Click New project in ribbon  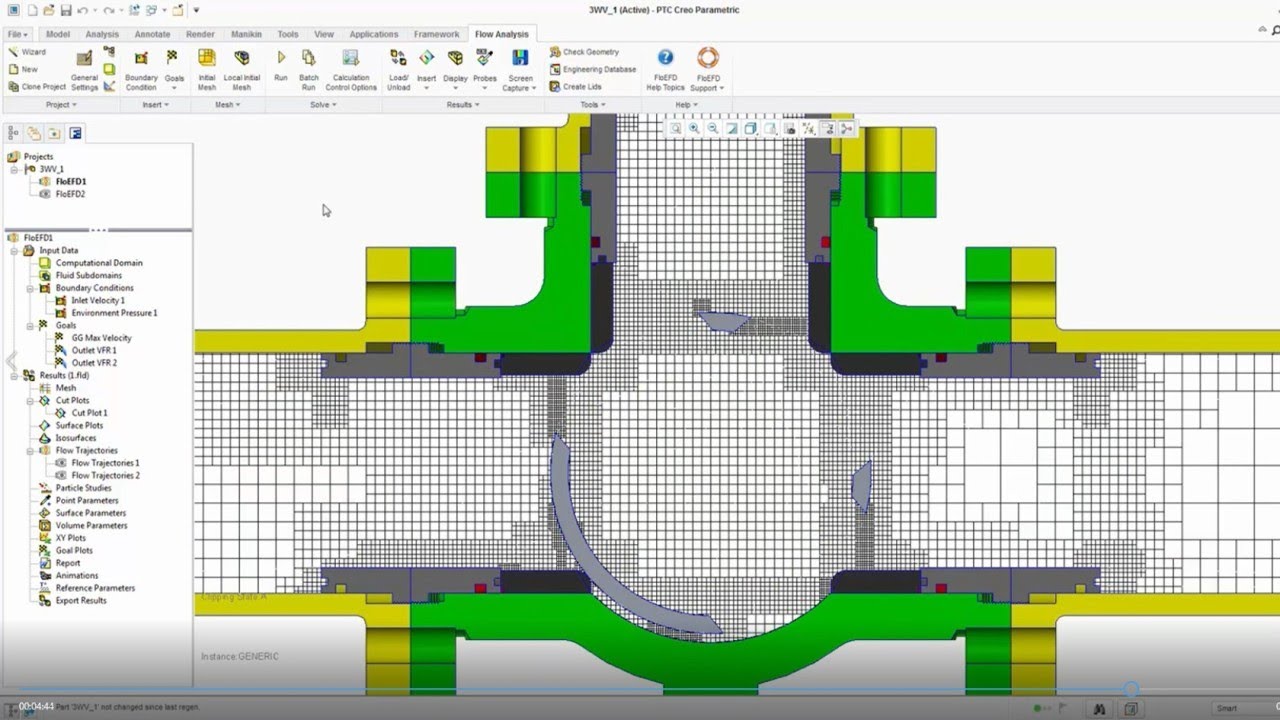coord(22,70)
